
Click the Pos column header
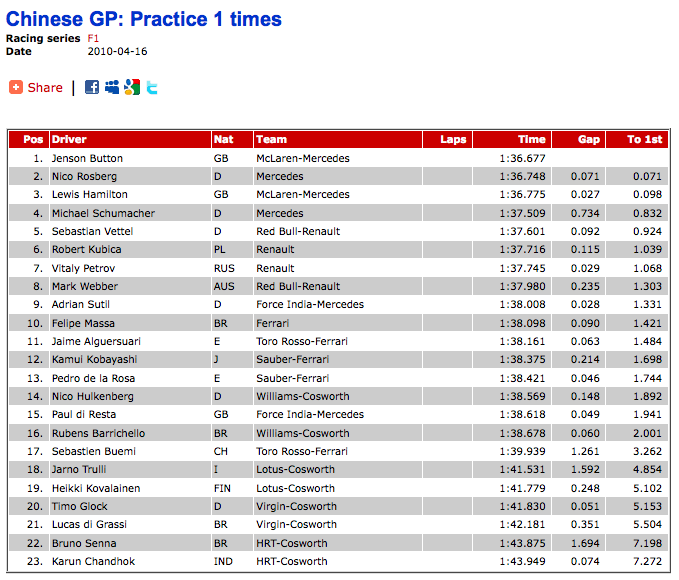pos(33,140)
